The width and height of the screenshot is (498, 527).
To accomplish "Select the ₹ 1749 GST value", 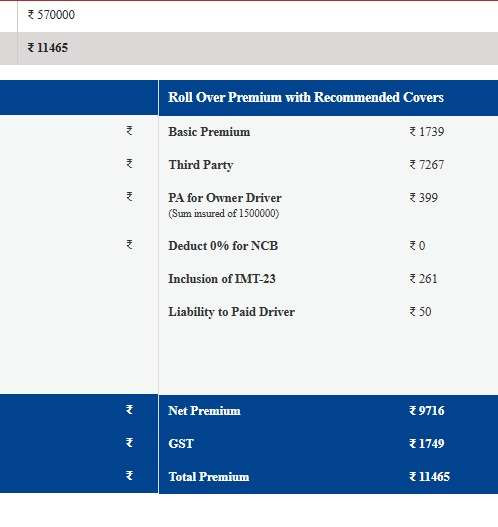I will click(427, 444).
